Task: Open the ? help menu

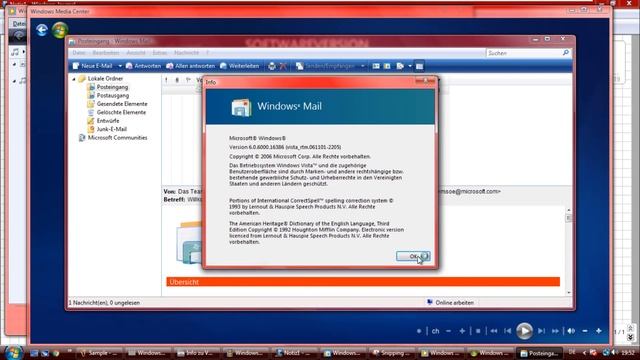Action: coord(207,53)
